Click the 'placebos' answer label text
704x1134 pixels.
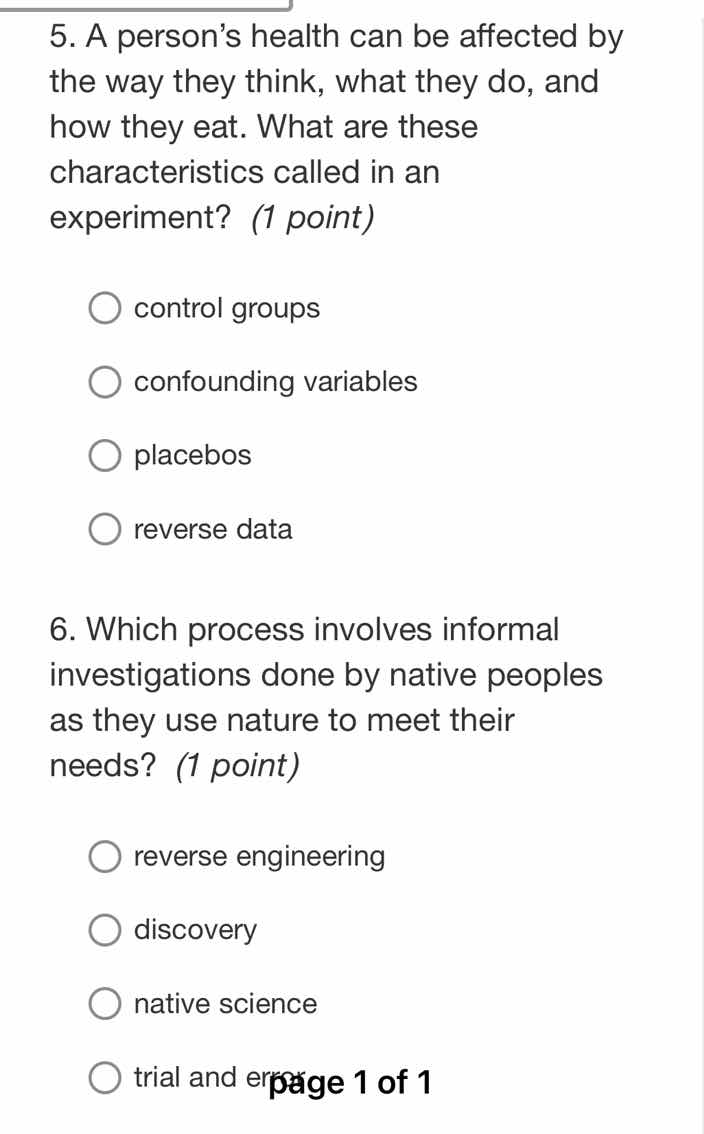(x=193, y=456)
